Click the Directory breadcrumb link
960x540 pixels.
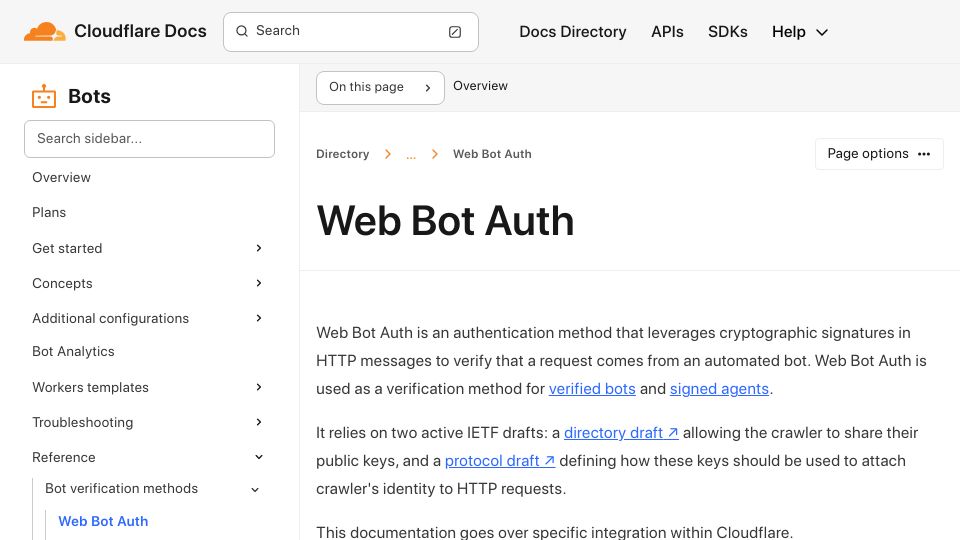click(342, 154)
